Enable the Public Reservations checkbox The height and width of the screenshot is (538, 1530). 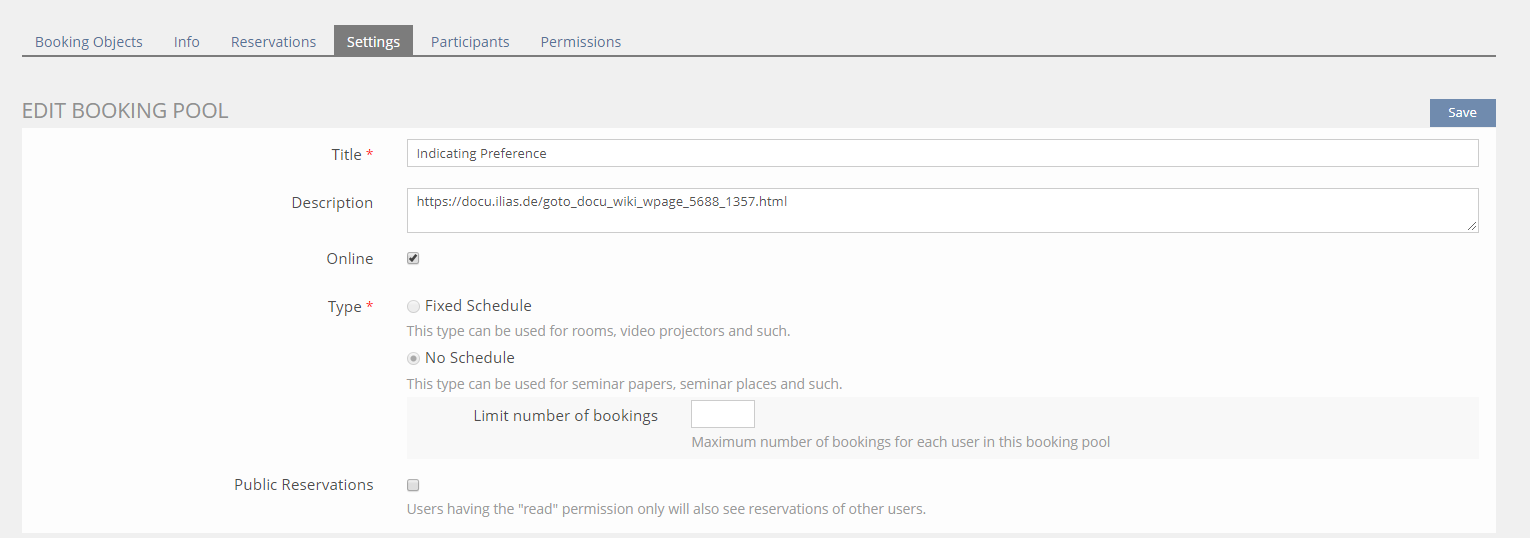(413, 485)
